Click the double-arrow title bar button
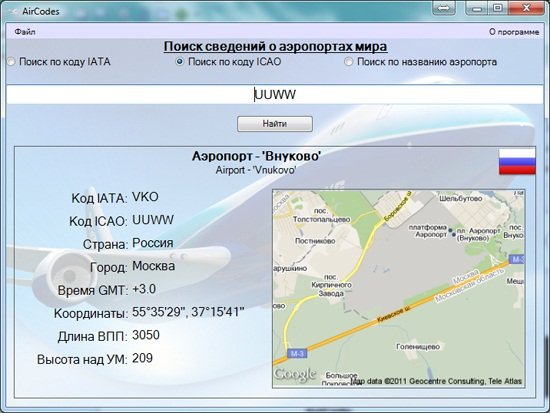The width and height of the screenshot is (550, 413). [x=444, y=8]
